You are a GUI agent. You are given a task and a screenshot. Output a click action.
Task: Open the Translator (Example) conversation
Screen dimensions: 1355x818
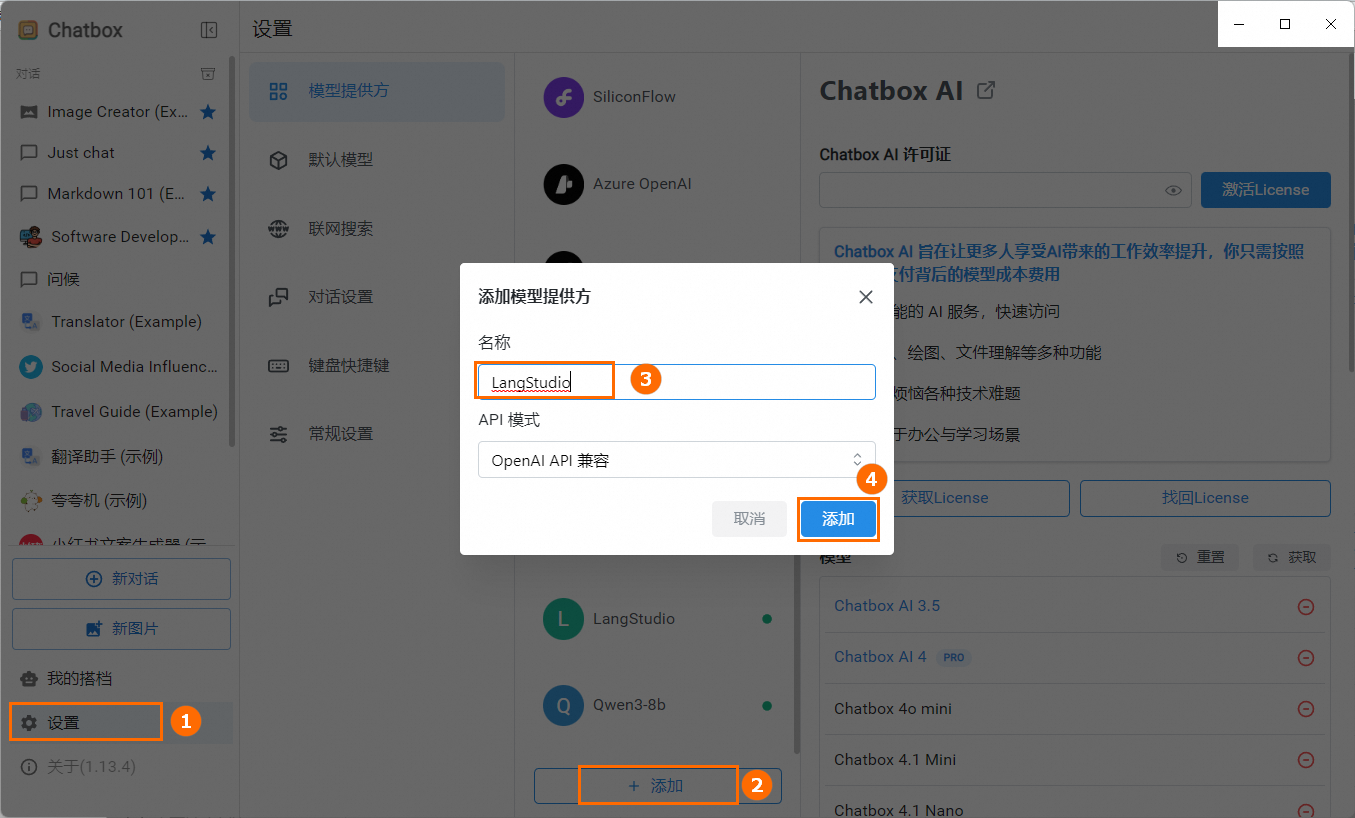[119, 322]
